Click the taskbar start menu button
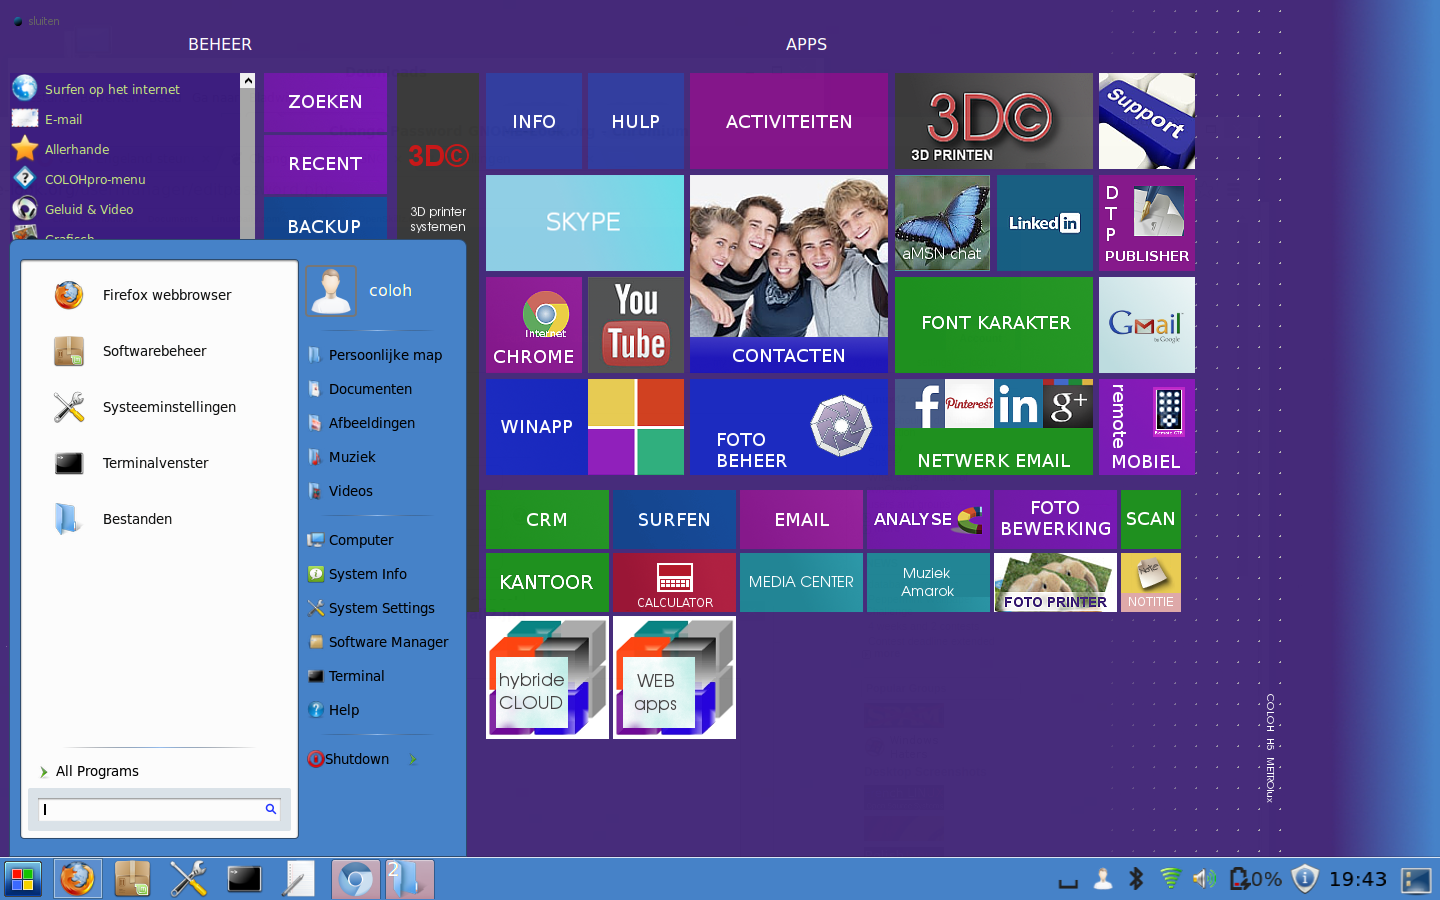Image resolution: width=1440 pixels, height=900 pixels. 22,879
